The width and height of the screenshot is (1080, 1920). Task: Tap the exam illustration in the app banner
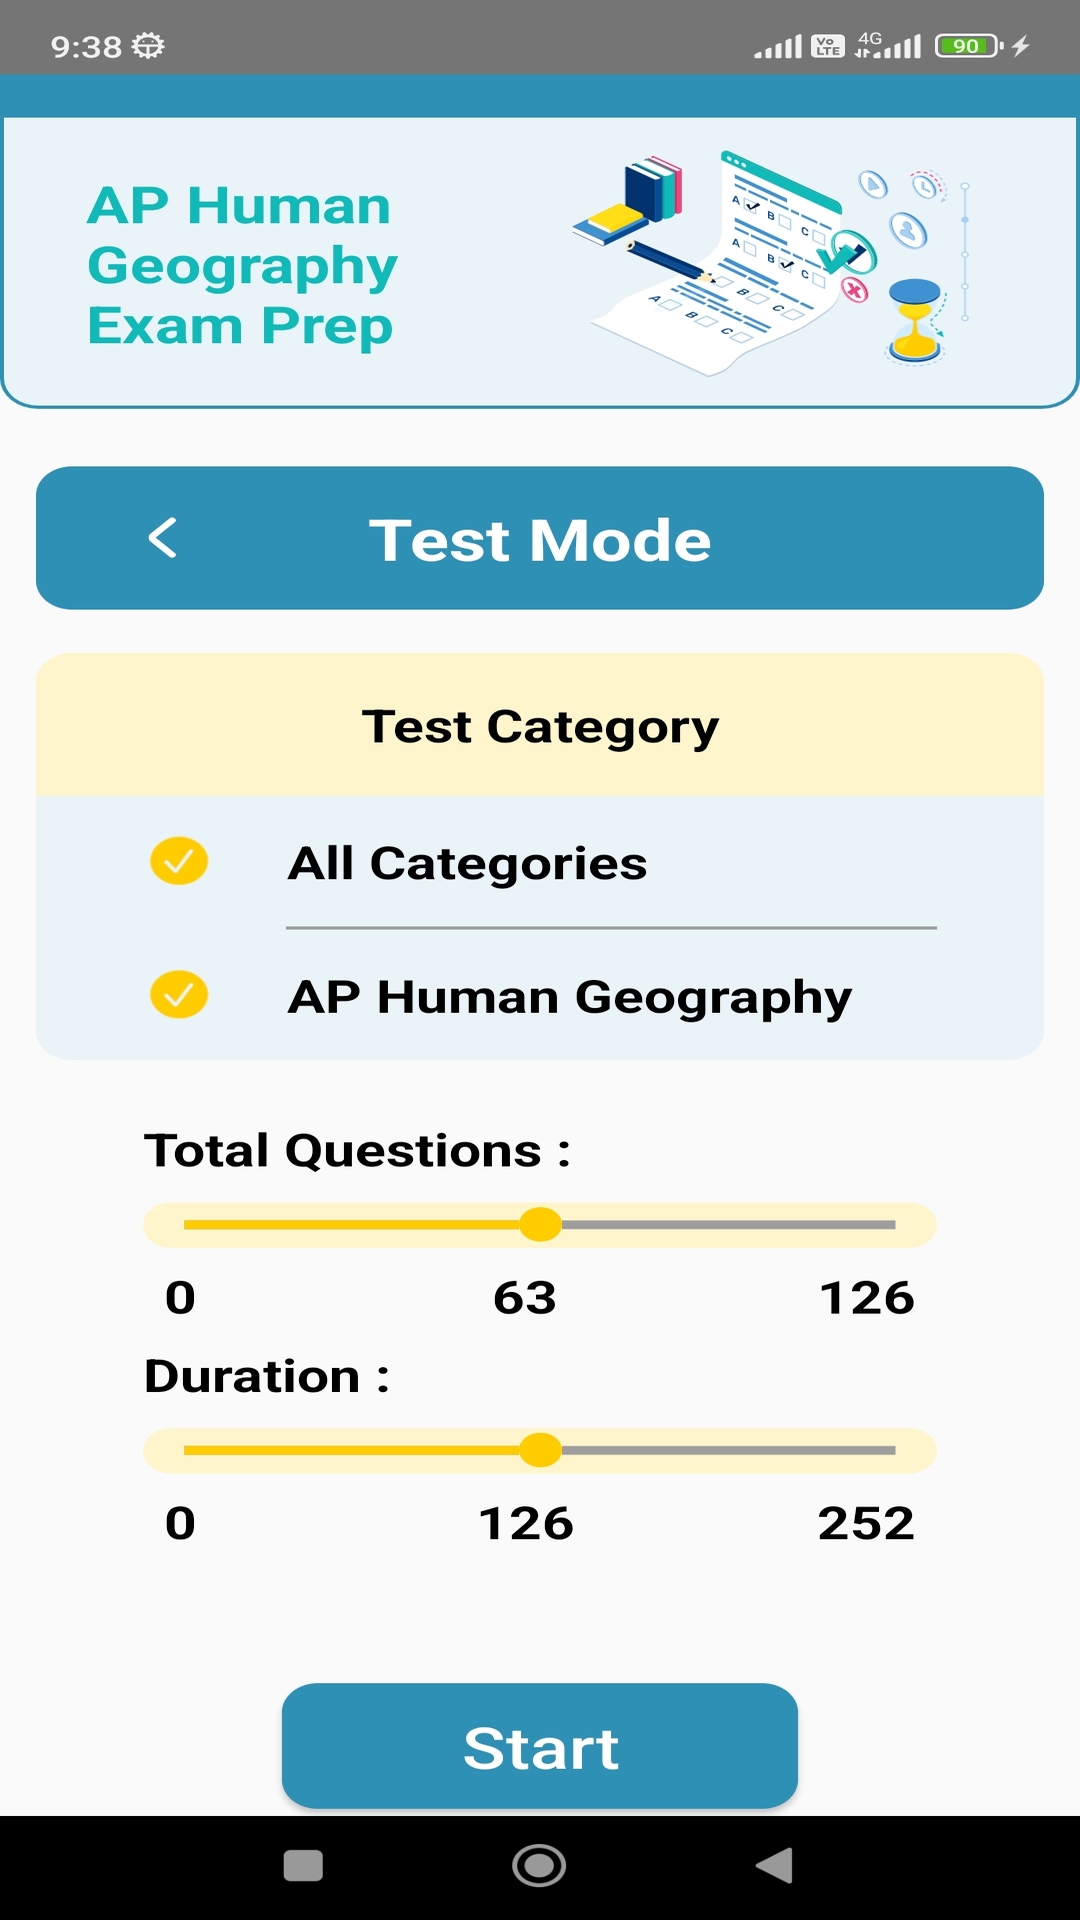point(770,255)
